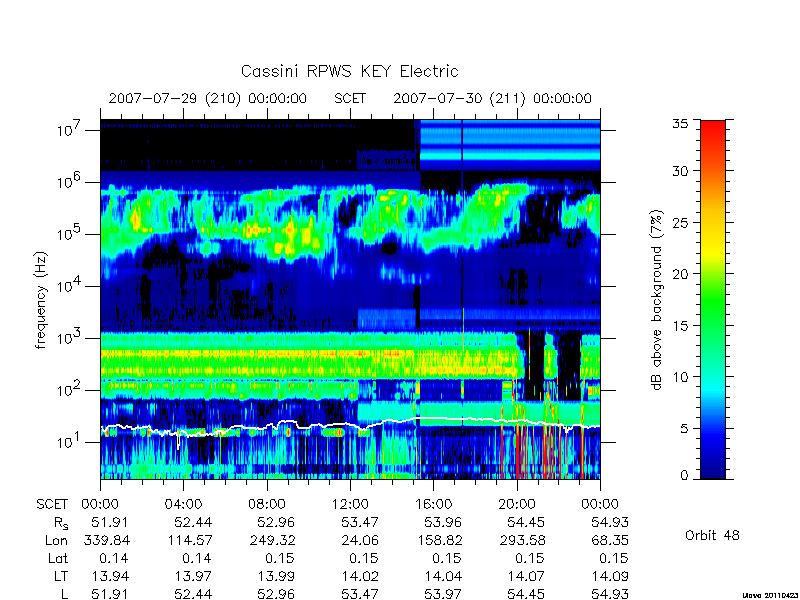Screen dimensions: 800x600
Task: Click the Rs row value 53.96
Action: pos(443,522)
